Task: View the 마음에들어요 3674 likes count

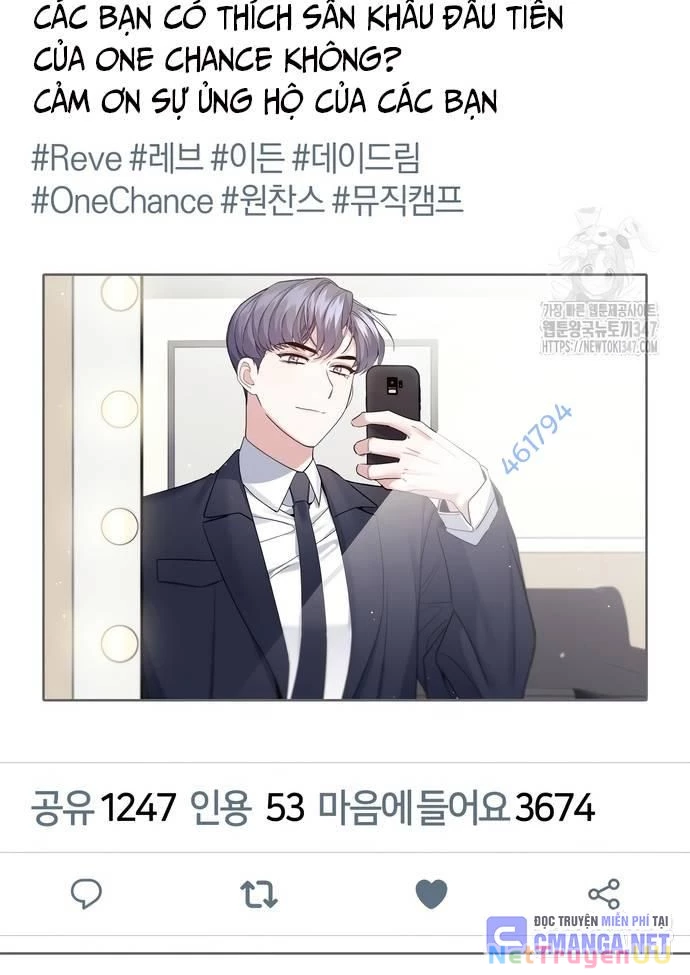Action: (x=457, y=808)
